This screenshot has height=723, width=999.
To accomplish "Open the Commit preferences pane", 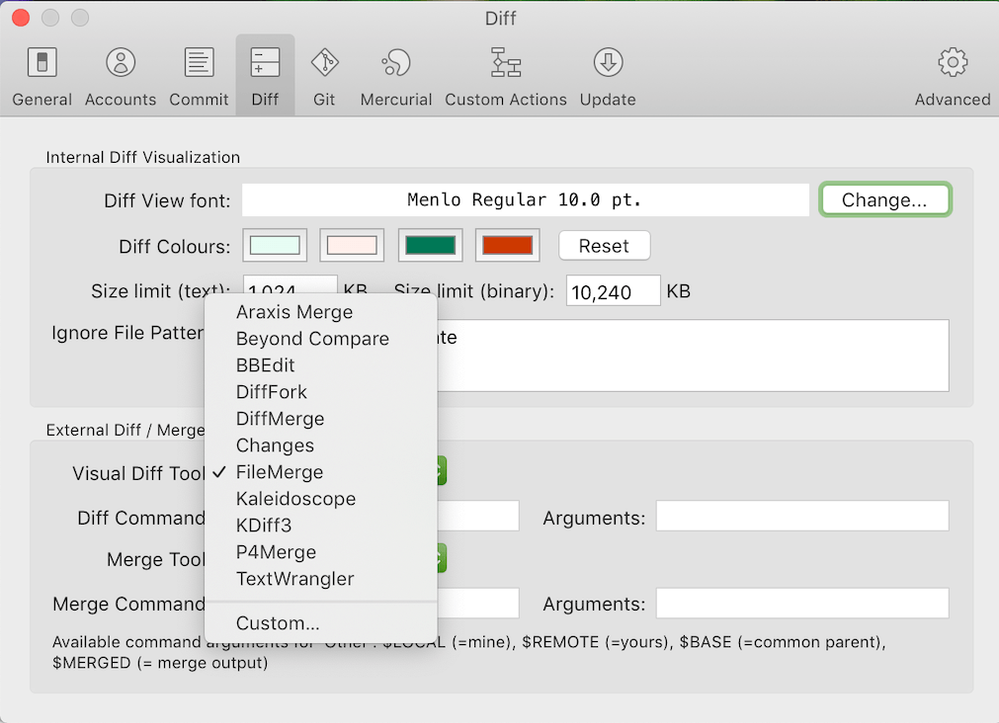I will point(199,76).
